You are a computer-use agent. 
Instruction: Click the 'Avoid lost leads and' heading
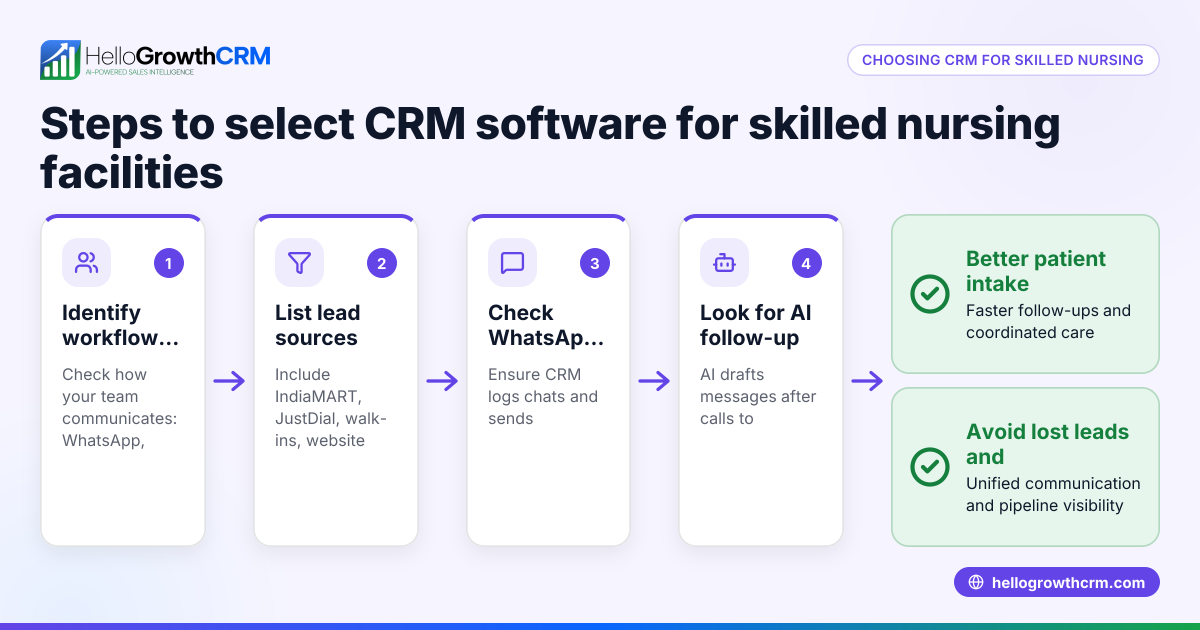[x=1047, y=444]
